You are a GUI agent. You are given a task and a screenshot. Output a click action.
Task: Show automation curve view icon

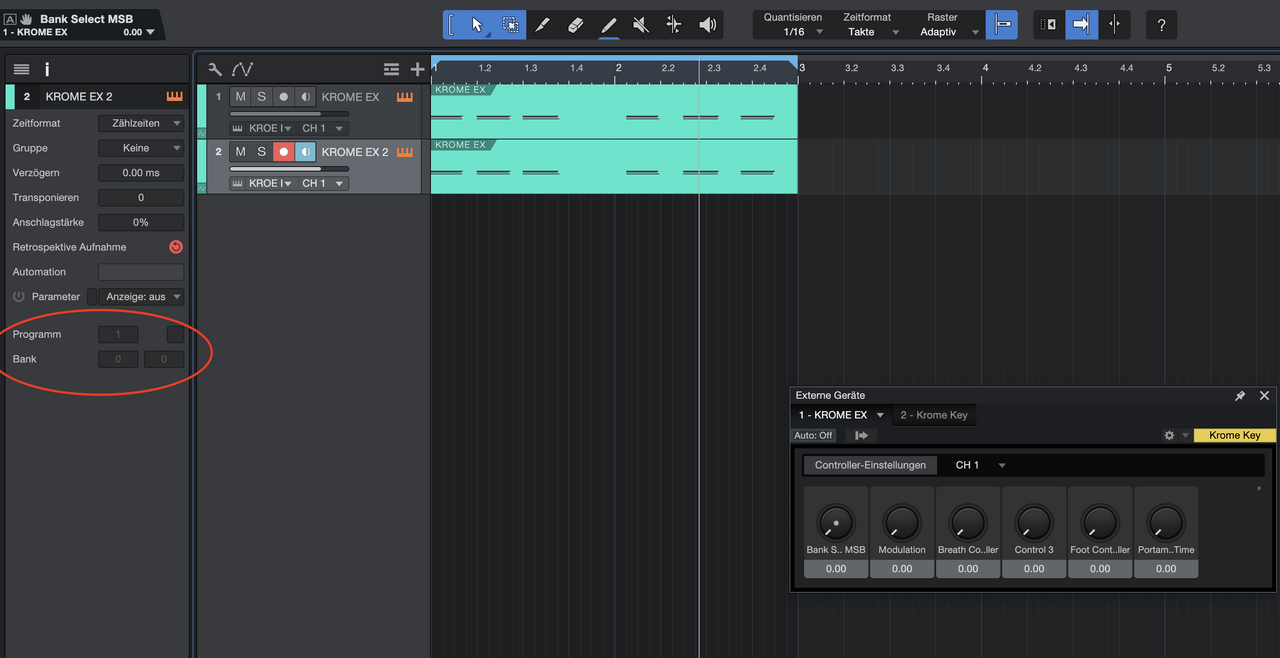(243, 69)
